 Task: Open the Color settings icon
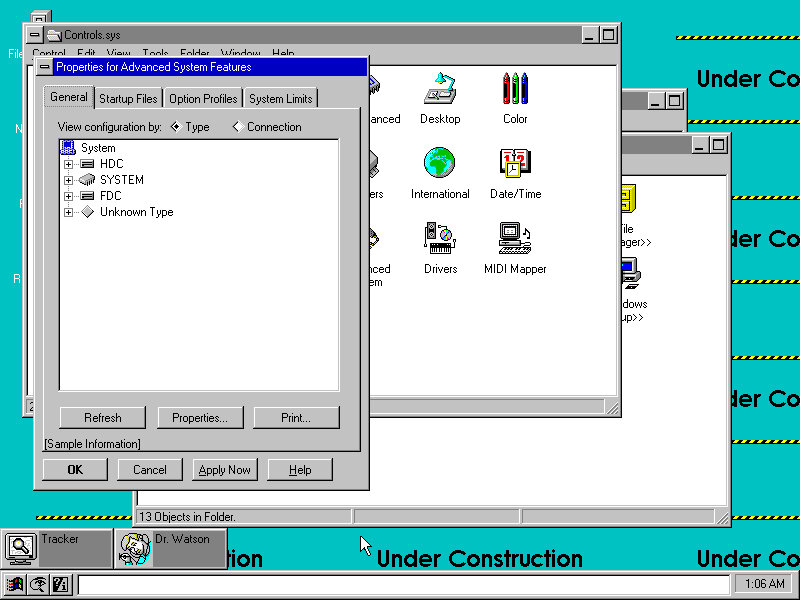tap(515, 90)
